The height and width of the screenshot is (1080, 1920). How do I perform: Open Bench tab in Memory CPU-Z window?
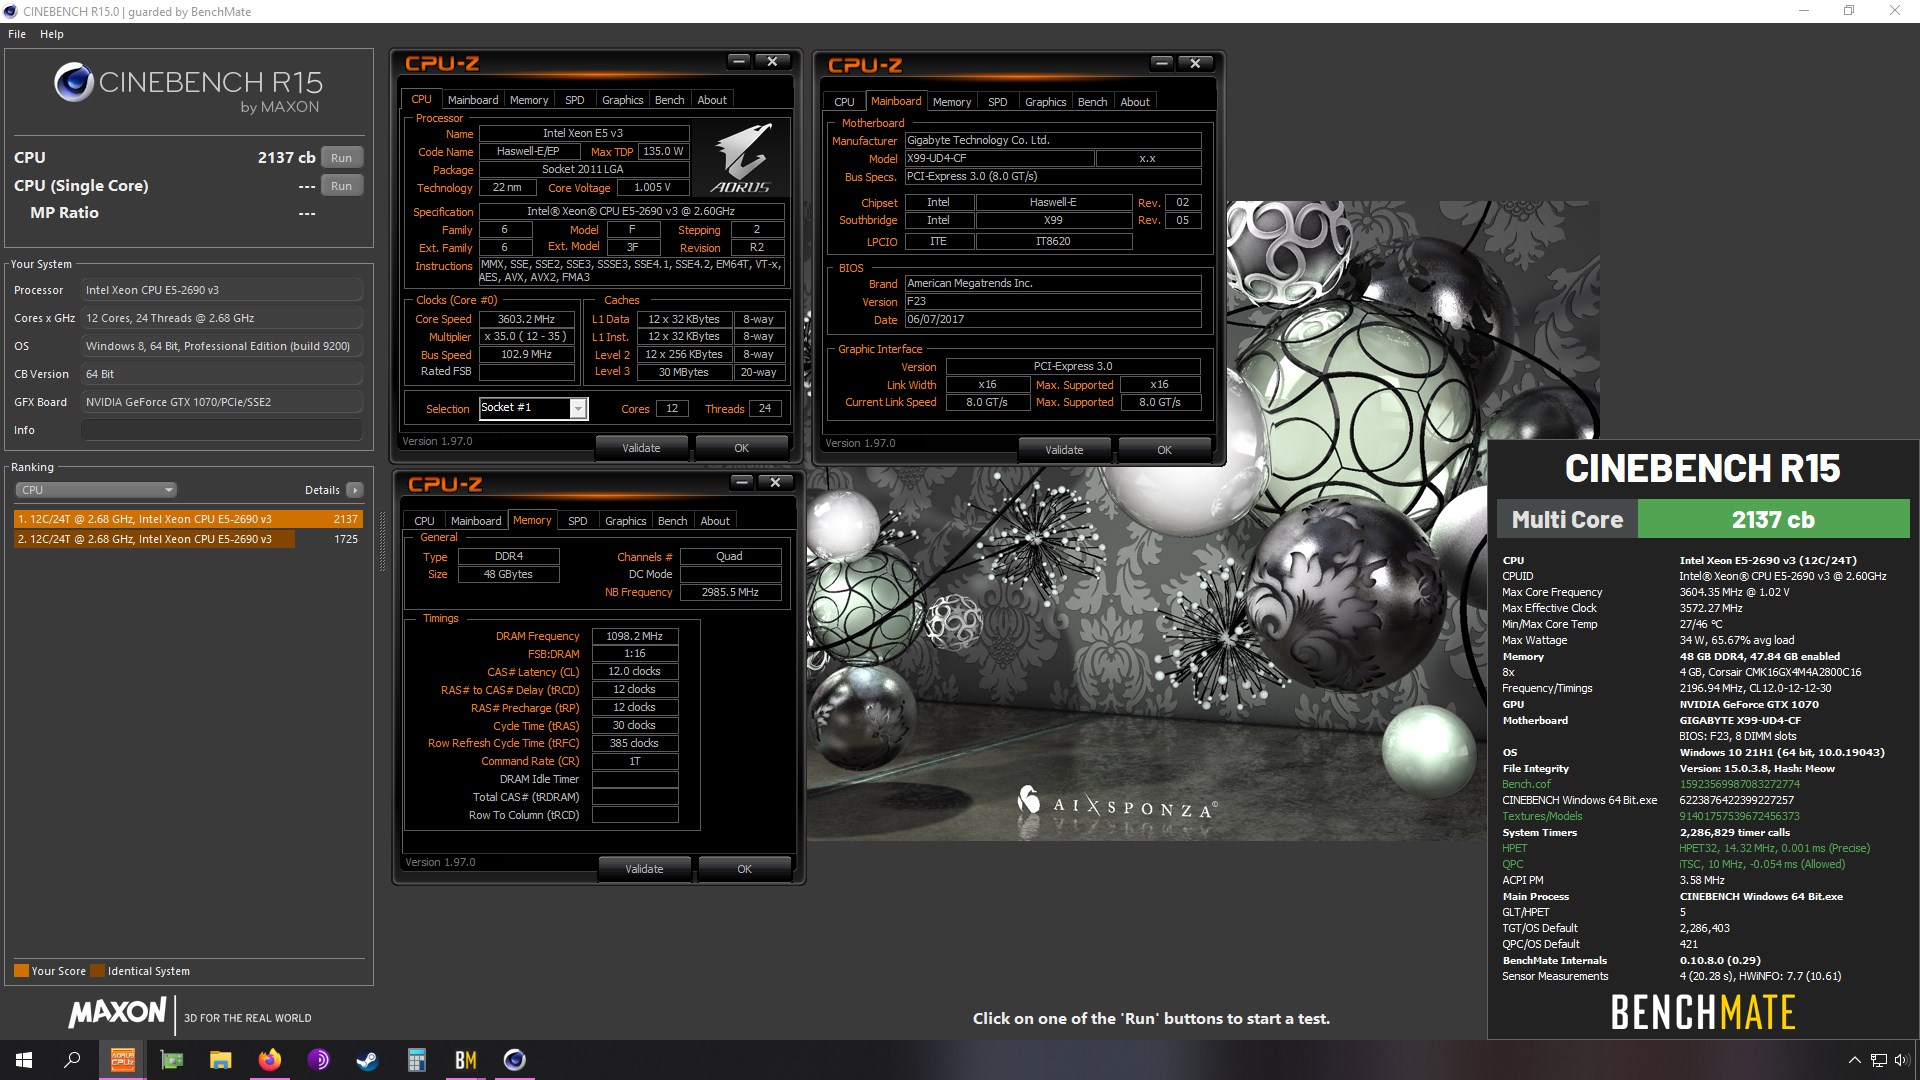point(673,521)
